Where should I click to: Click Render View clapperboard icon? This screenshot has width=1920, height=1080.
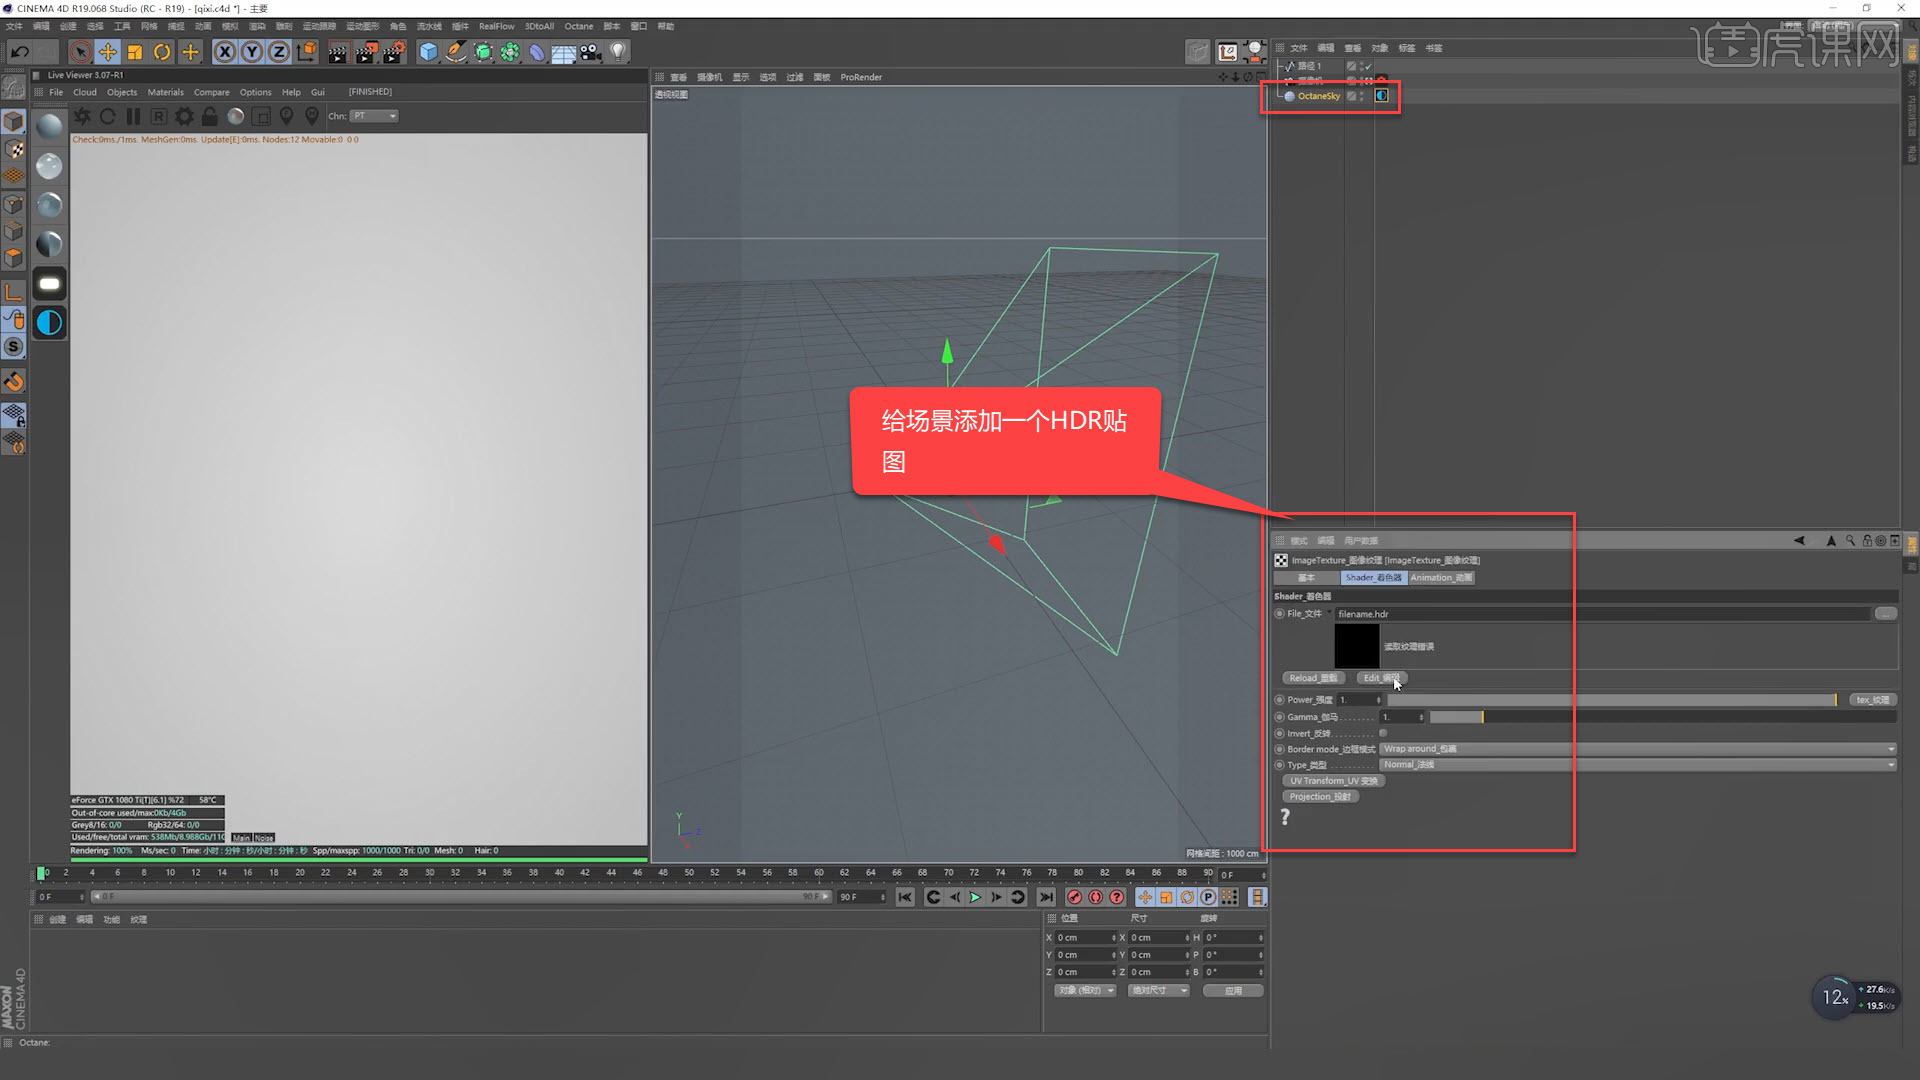[338, 52]
